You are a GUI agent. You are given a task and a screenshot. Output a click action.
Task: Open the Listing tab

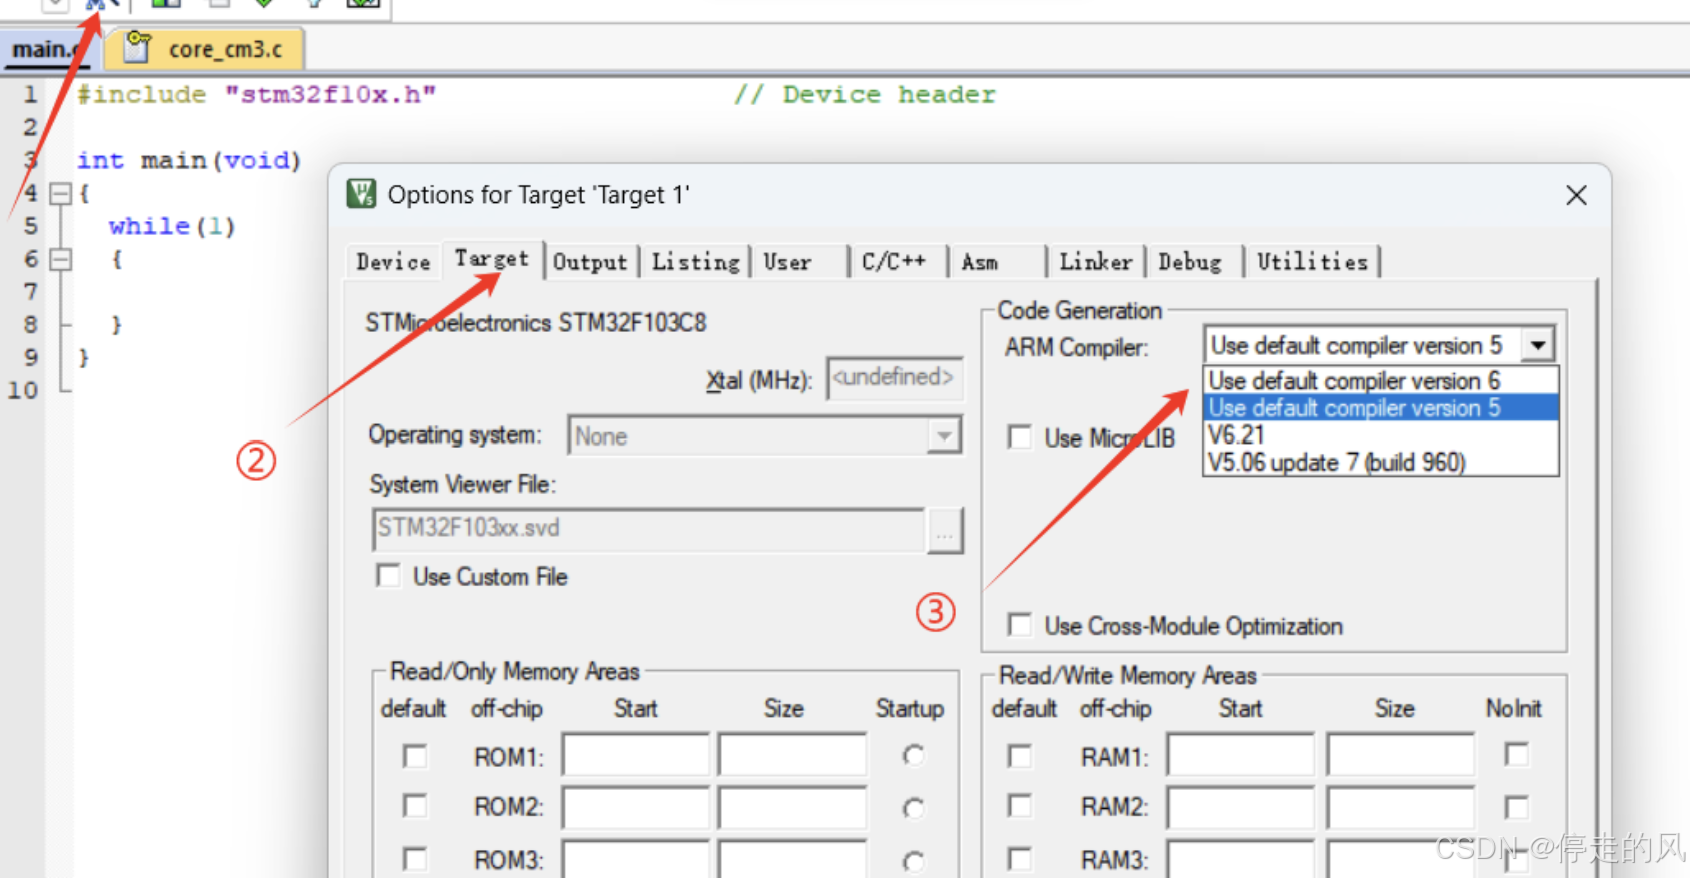[x=695, y=262]
